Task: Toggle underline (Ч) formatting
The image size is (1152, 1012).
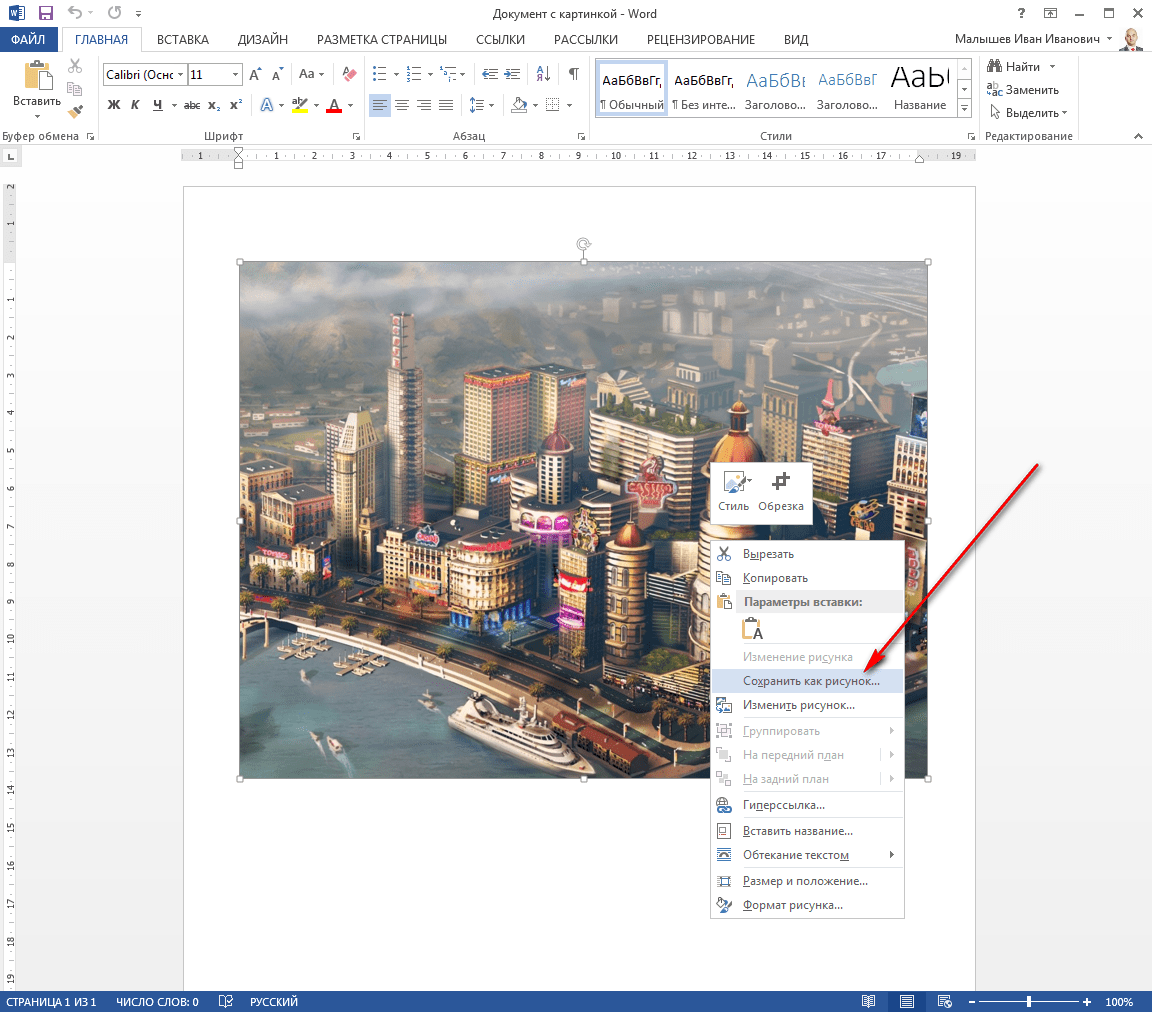Action: coord(157,105)
